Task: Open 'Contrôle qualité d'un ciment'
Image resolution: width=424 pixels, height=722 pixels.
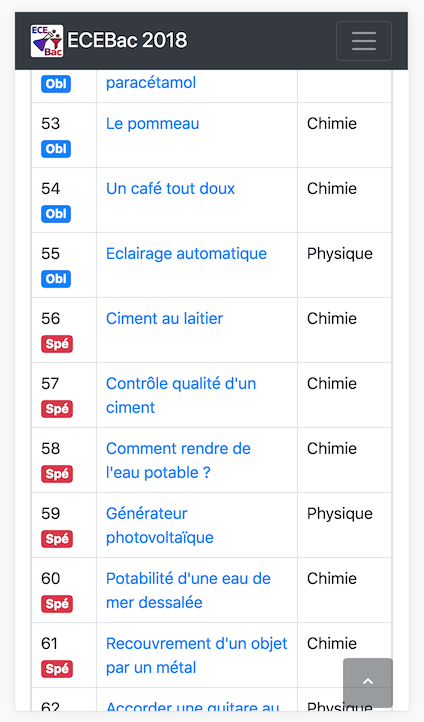Action: [x=181, y=396]
